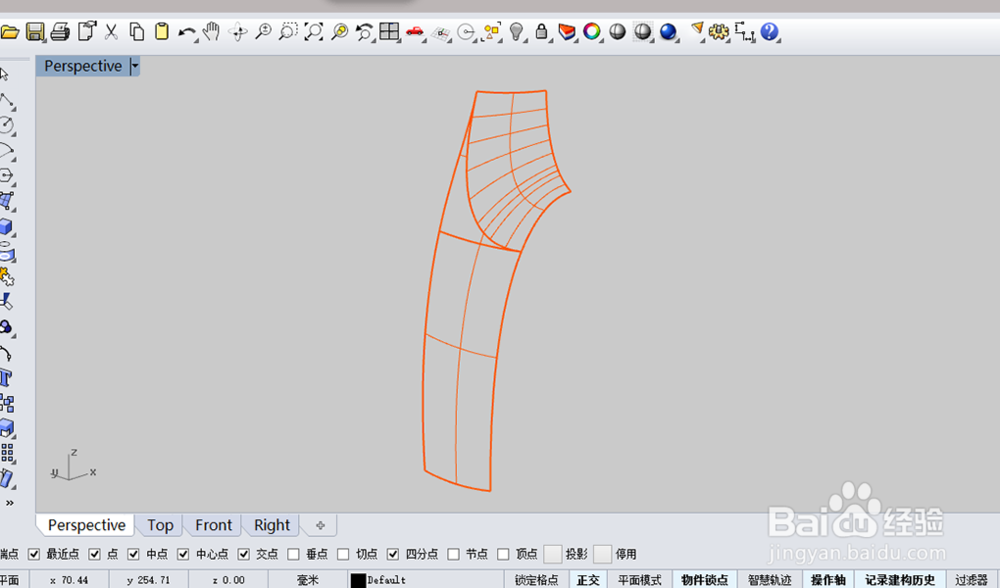Click the x 70.44 coordinate readout
The image size is (1000, 588).
(69, 580)
